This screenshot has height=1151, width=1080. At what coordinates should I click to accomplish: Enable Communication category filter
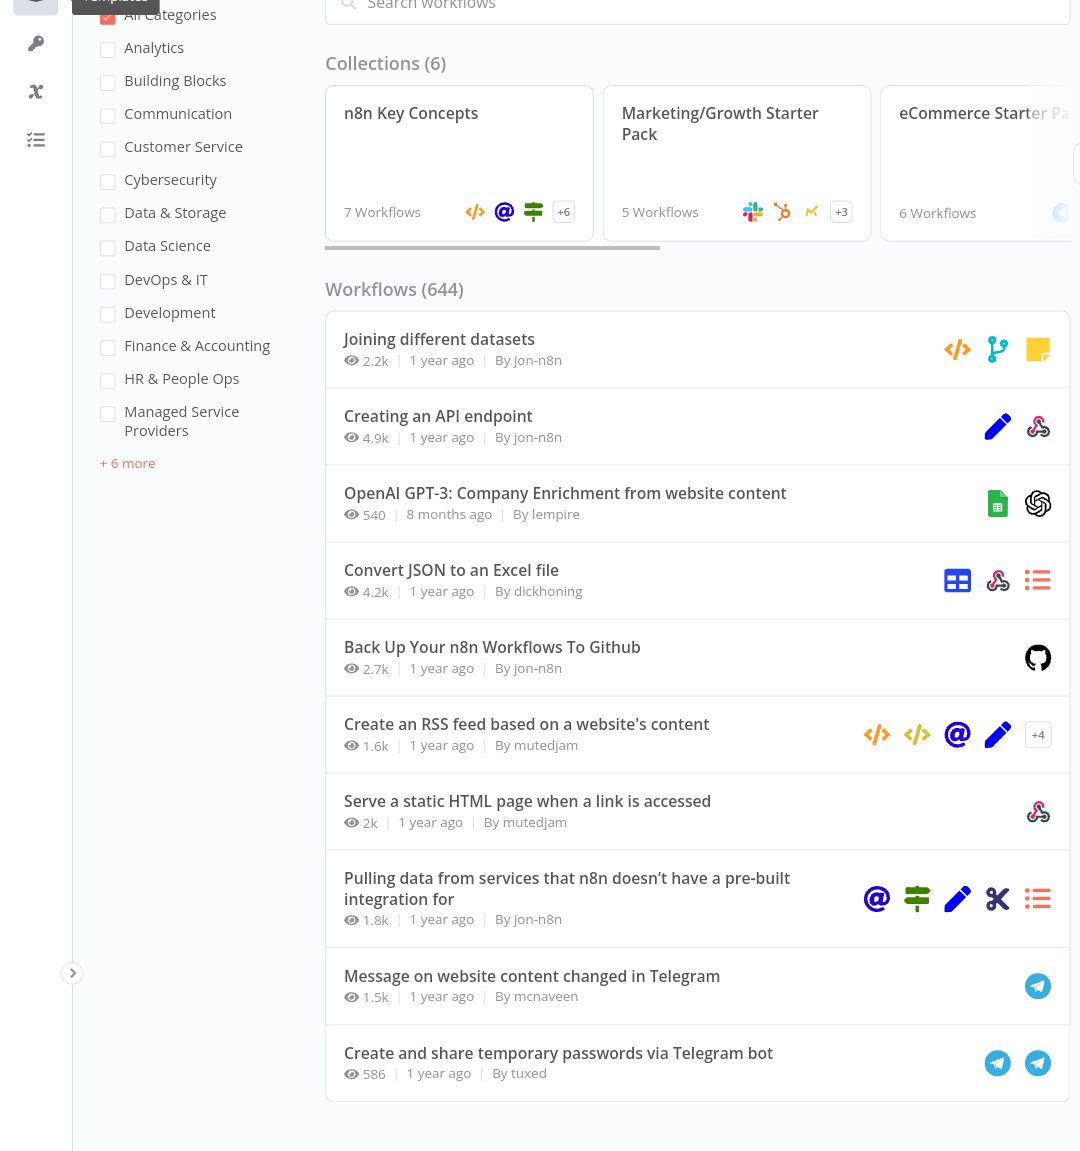(x=108, y=116)
